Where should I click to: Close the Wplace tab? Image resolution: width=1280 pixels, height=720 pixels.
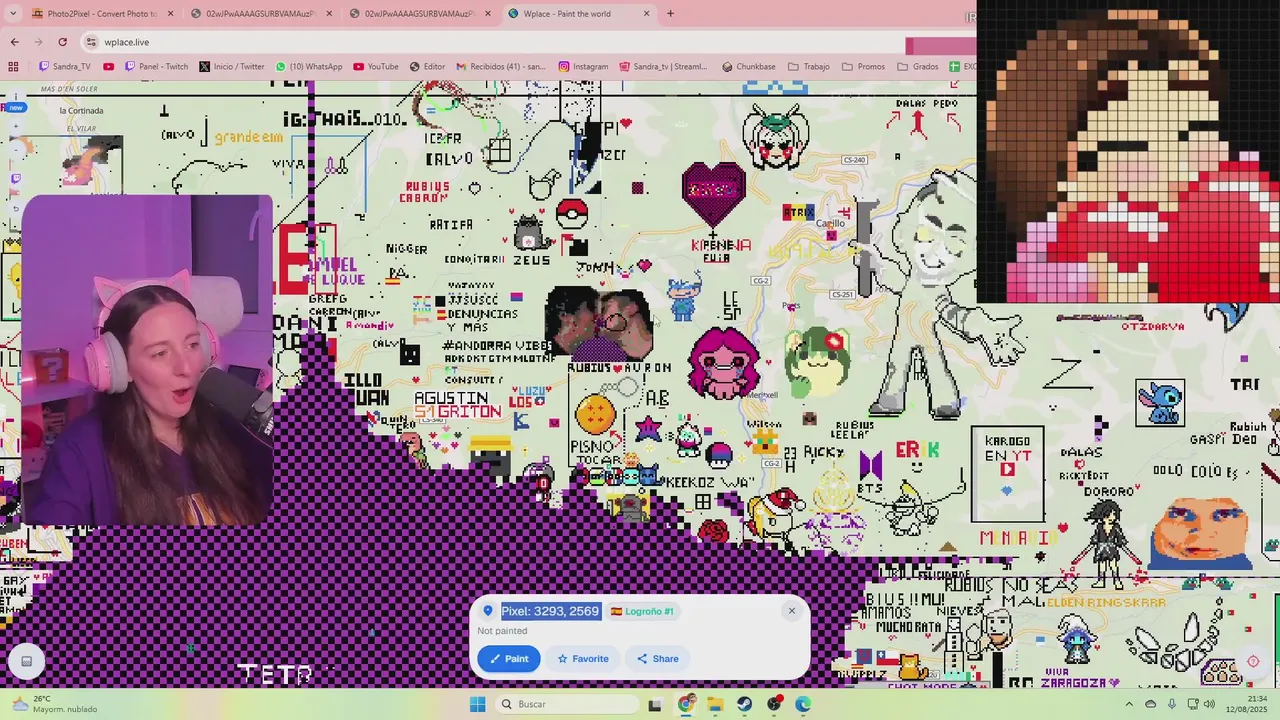point(646,13)
